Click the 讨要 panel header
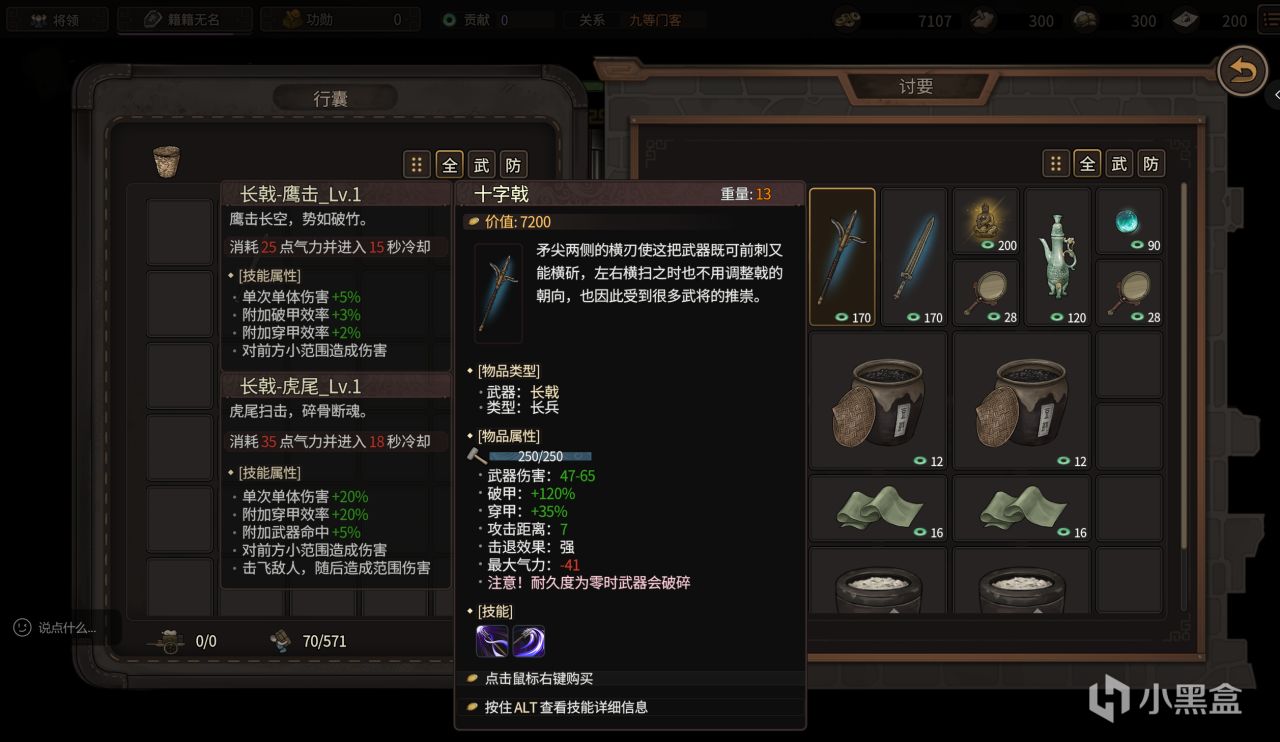The width and height of the screenshot is (1280, 742). coord(916,86)
